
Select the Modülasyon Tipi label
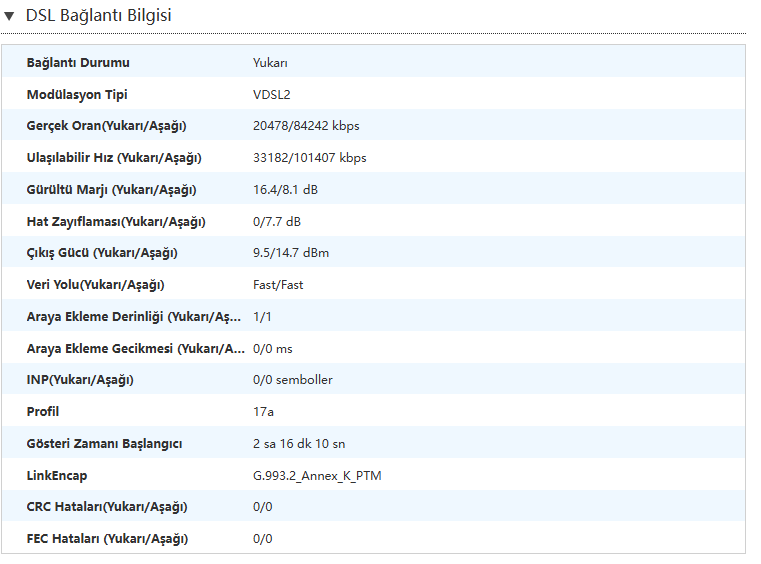77,94
